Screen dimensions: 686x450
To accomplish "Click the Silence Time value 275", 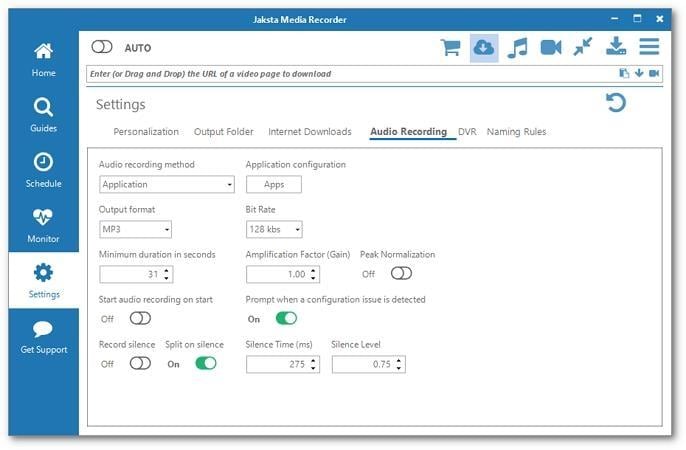I will tap(297, 364).
